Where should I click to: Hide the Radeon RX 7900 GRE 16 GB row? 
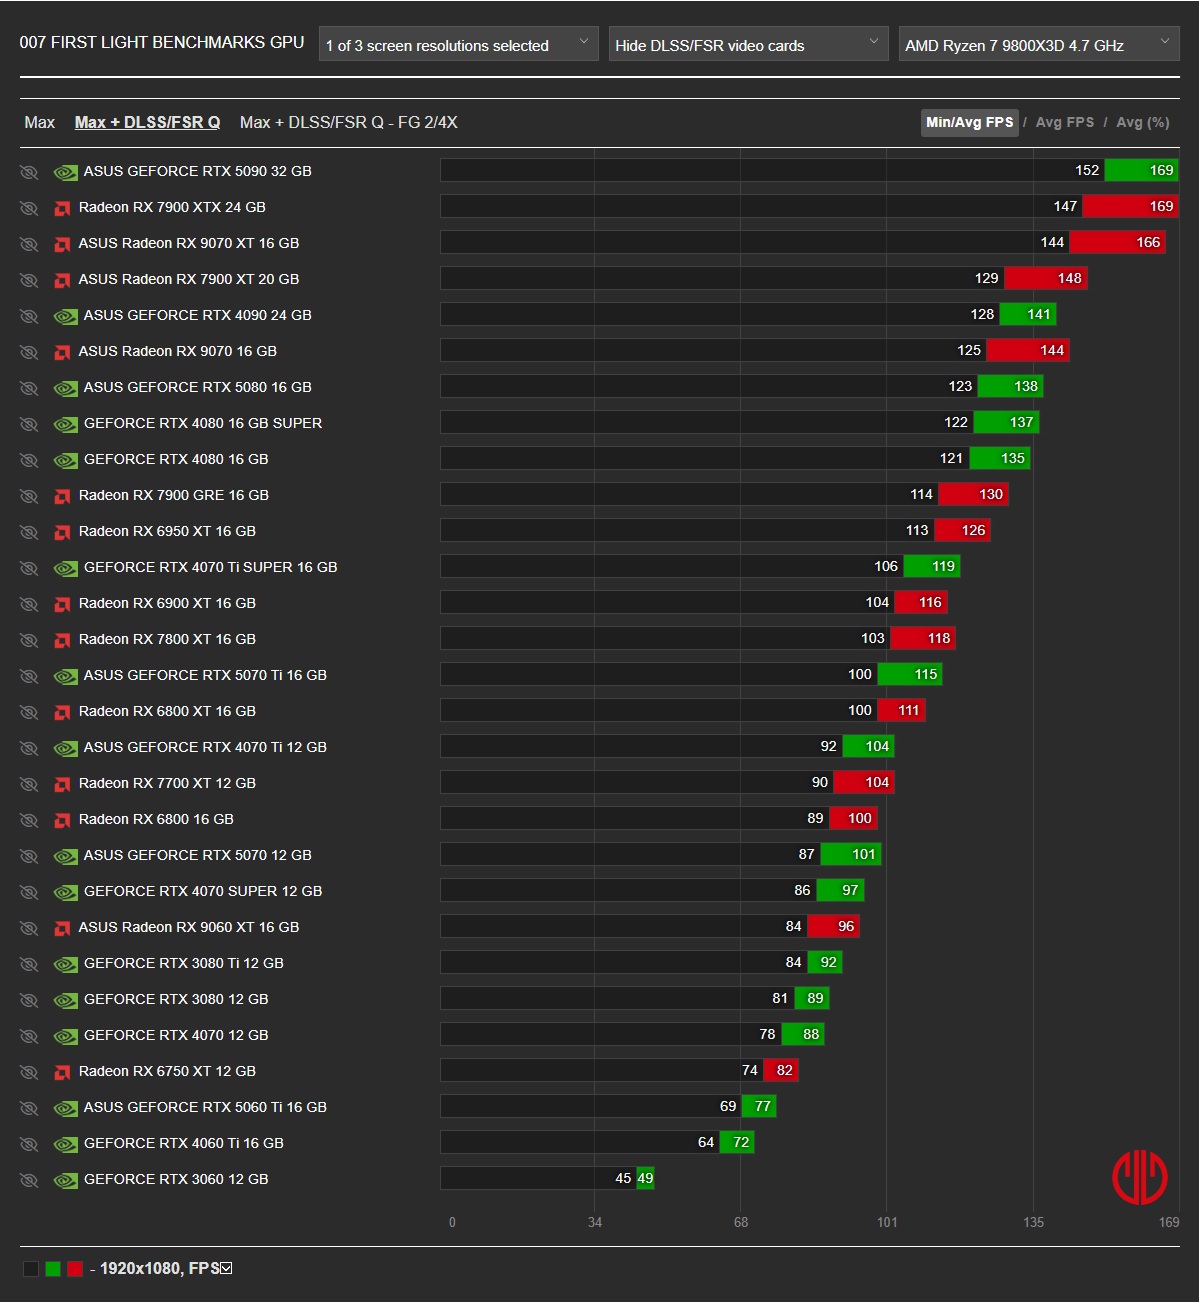pyautogui.click(x=29, y=496)
